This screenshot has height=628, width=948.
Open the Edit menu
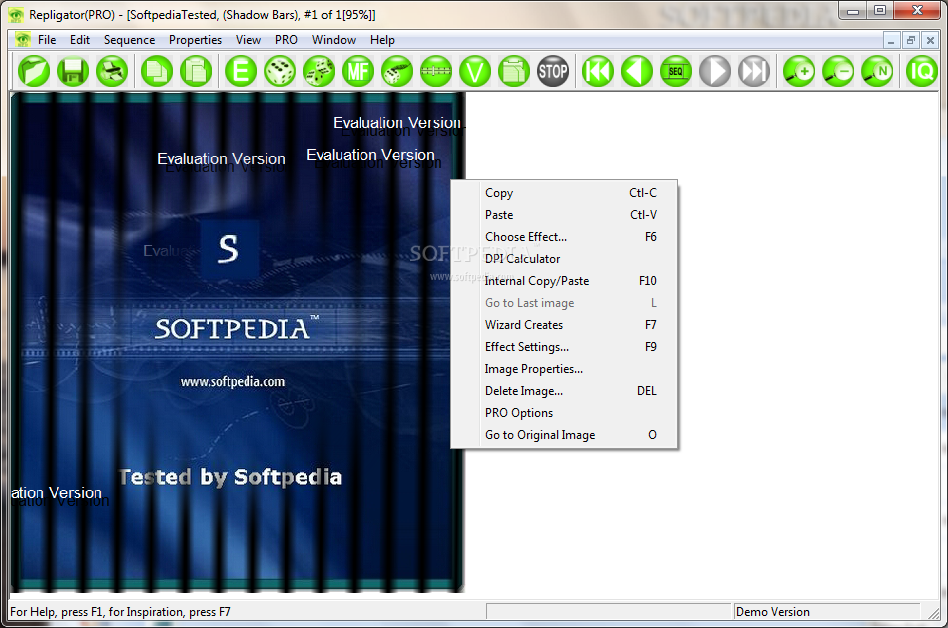(x=80, y=40)
